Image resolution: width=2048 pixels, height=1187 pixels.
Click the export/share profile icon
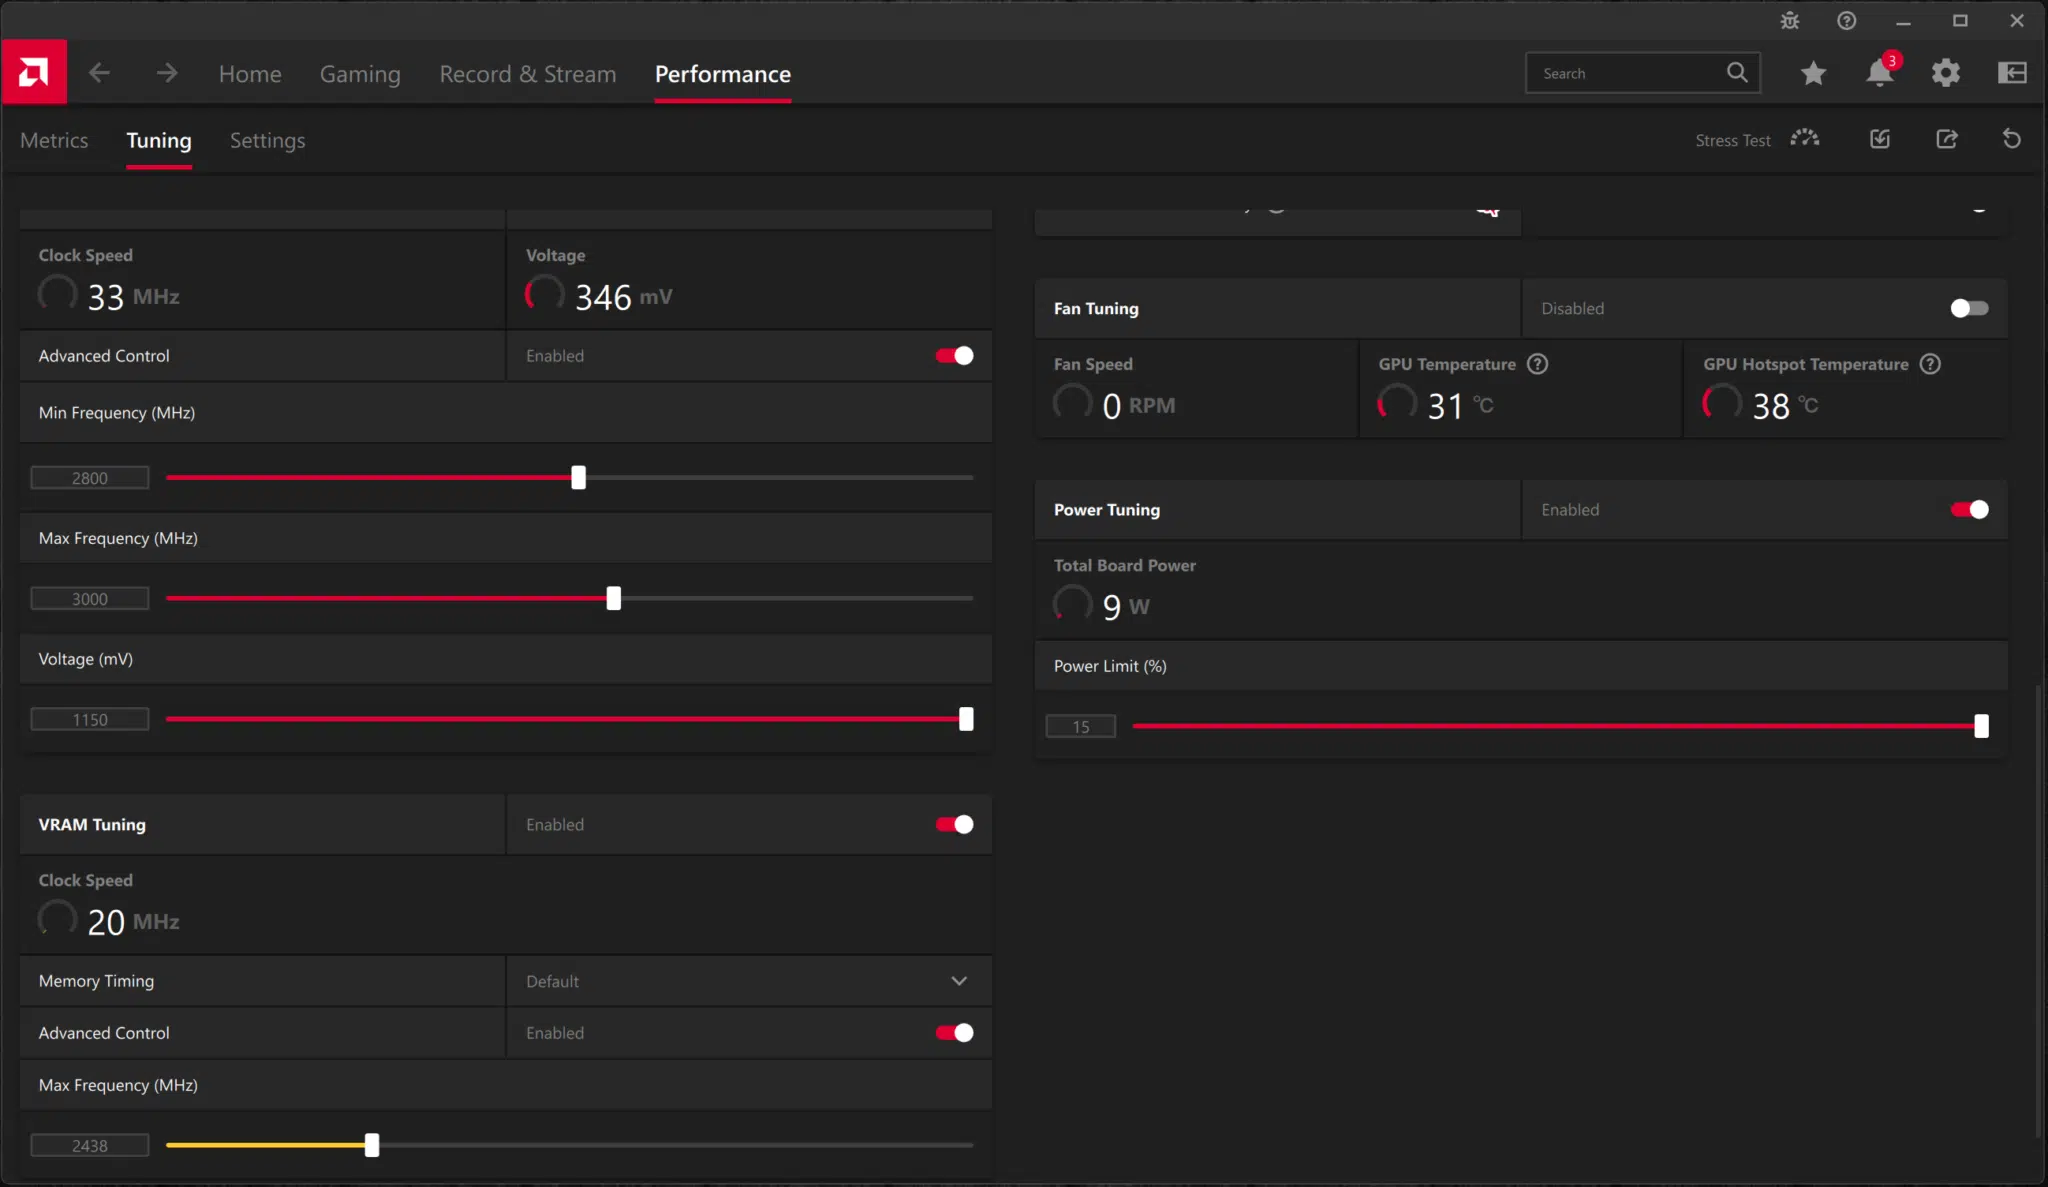(x=1947, y=139)
